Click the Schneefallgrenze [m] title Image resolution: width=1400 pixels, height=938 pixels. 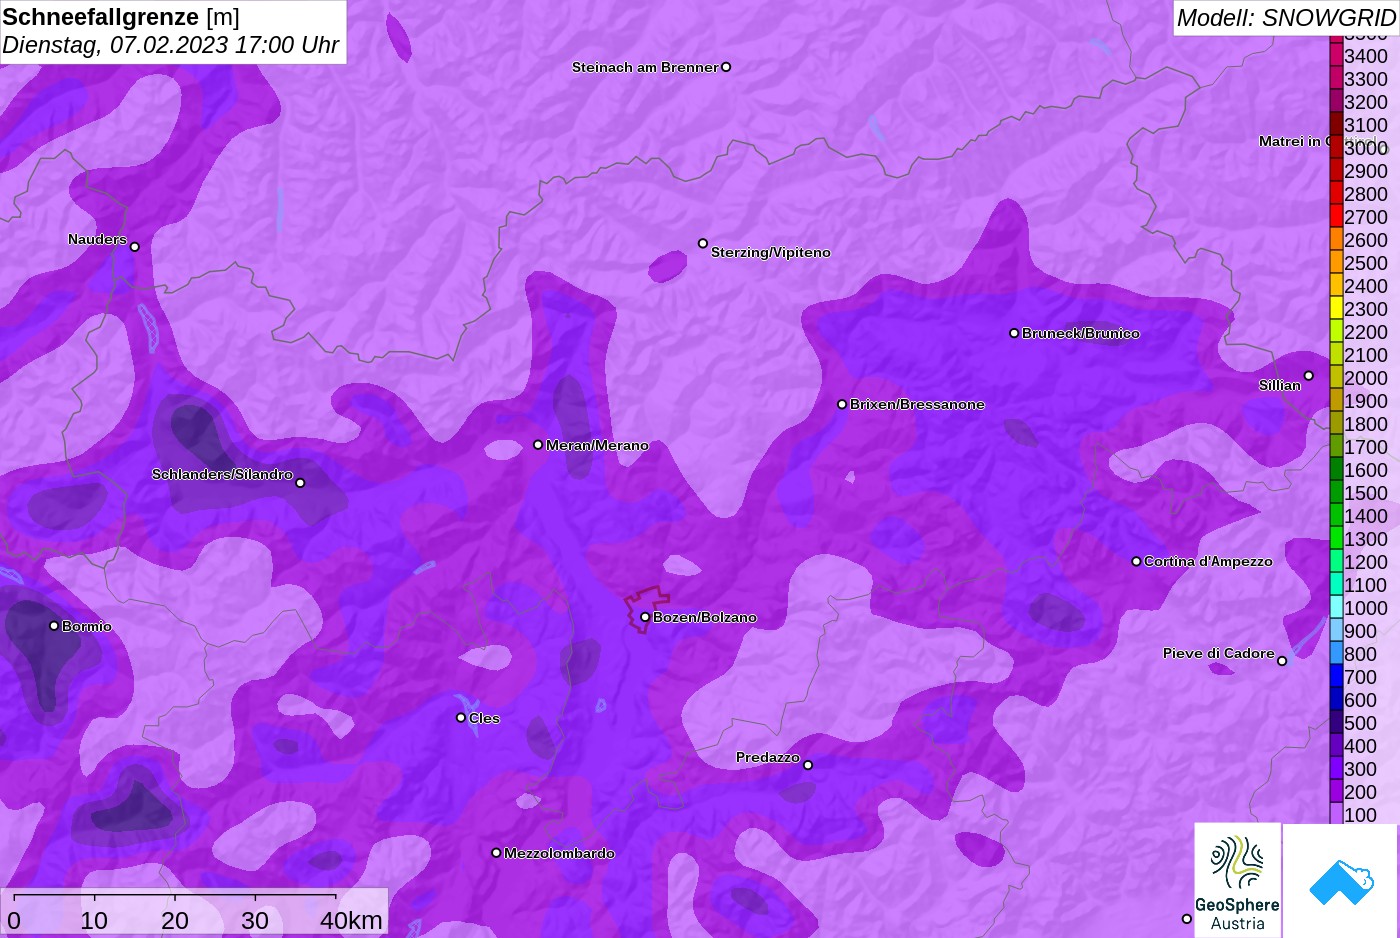(x=121, y=17)
